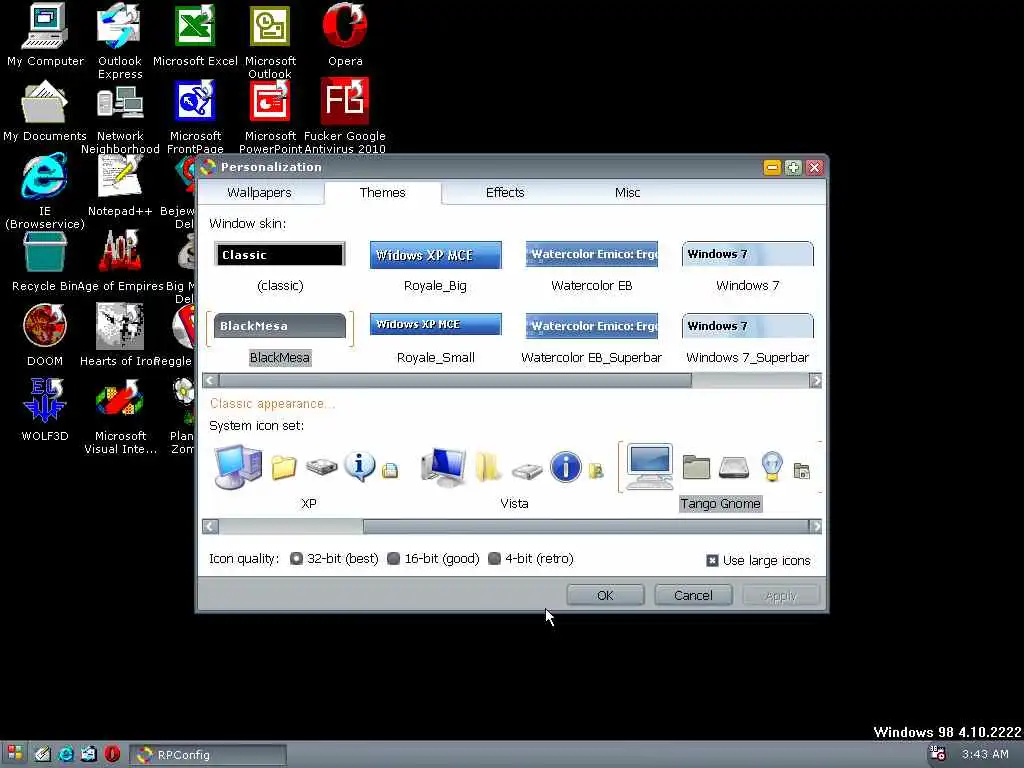Select the BlackMesa window skin
Screen dimensions: 1024x768
[280, 338]
